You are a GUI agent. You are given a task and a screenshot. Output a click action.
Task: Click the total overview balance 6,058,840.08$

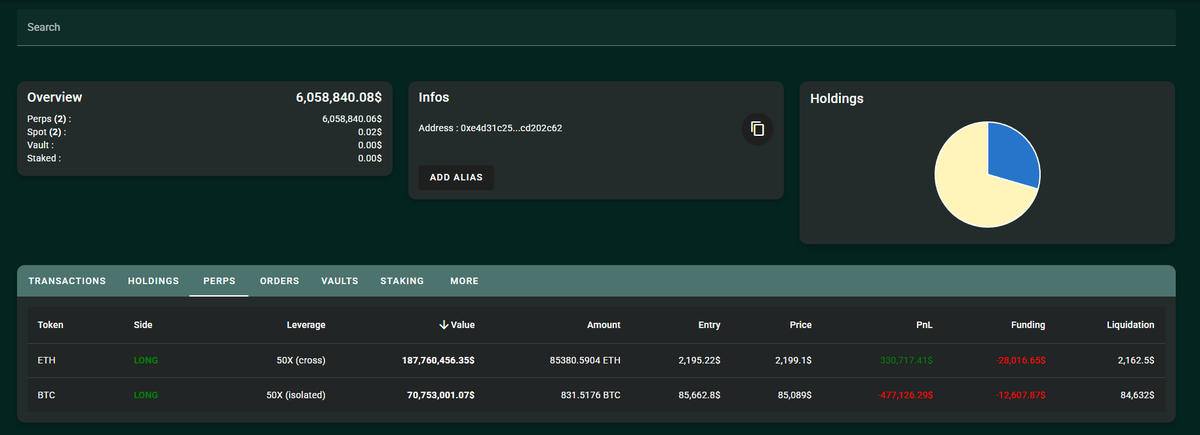click(x=338, y=98)
